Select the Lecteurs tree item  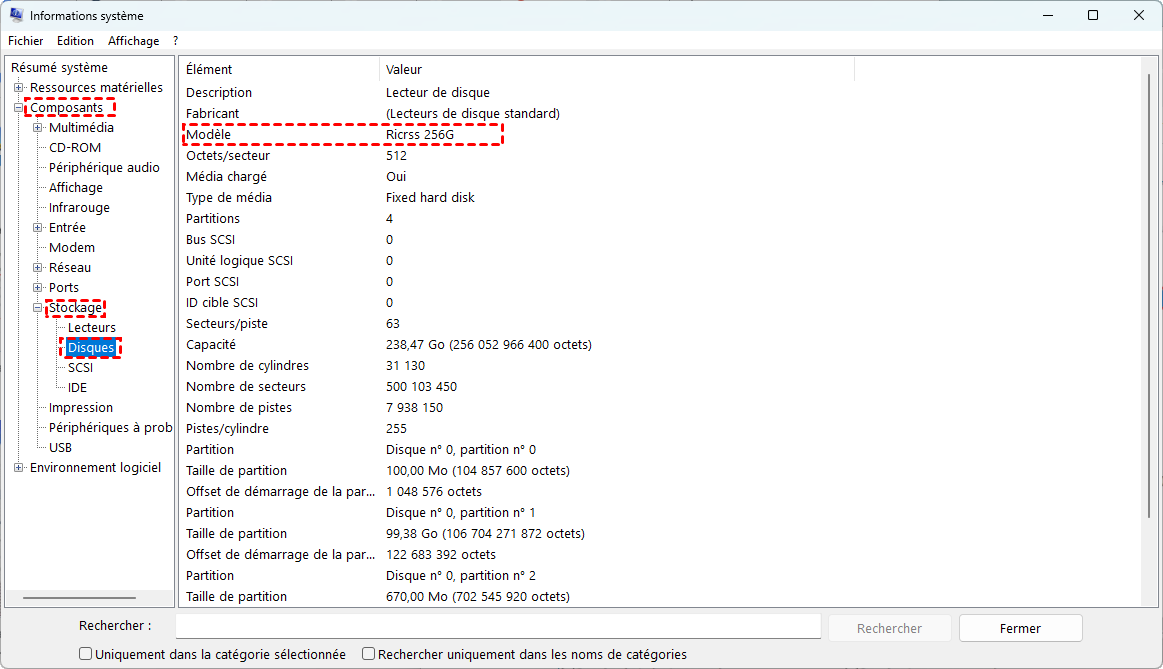click(92, 328)
